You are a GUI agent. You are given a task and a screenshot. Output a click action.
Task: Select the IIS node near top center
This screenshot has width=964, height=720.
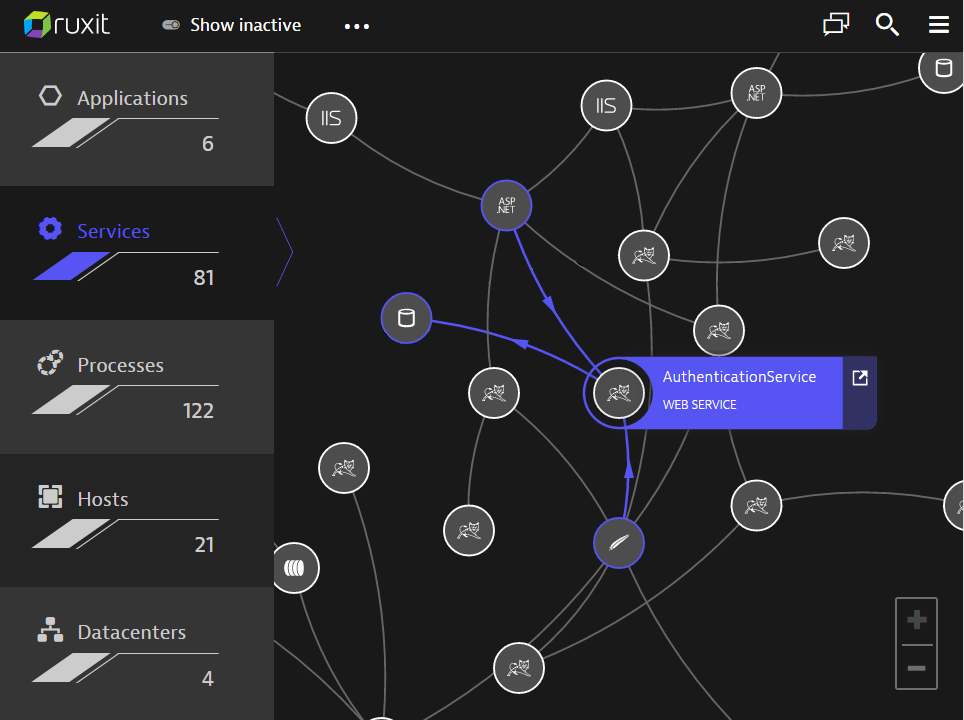coord(606,106)
